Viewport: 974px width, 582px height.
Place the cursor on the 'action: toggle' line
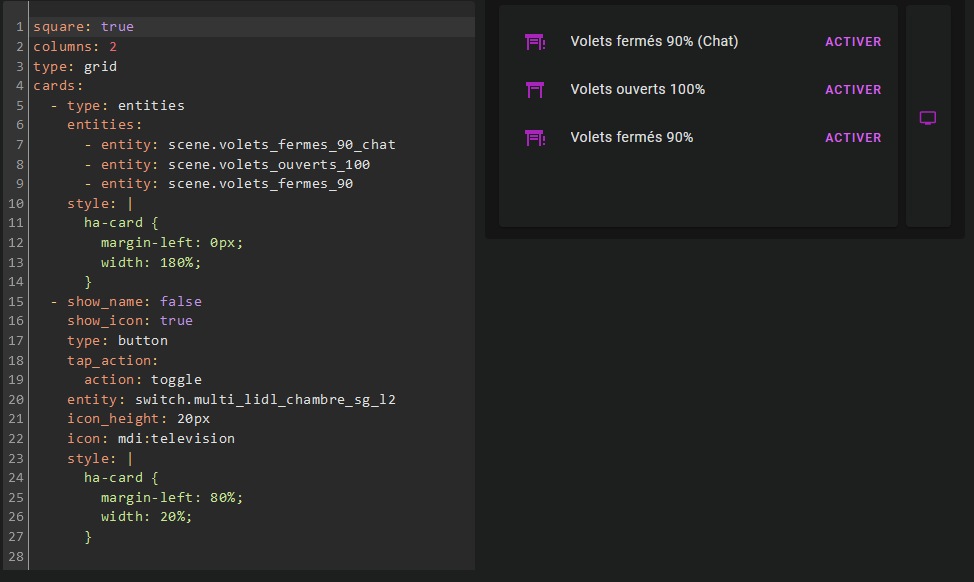click(x=143, y=380)
